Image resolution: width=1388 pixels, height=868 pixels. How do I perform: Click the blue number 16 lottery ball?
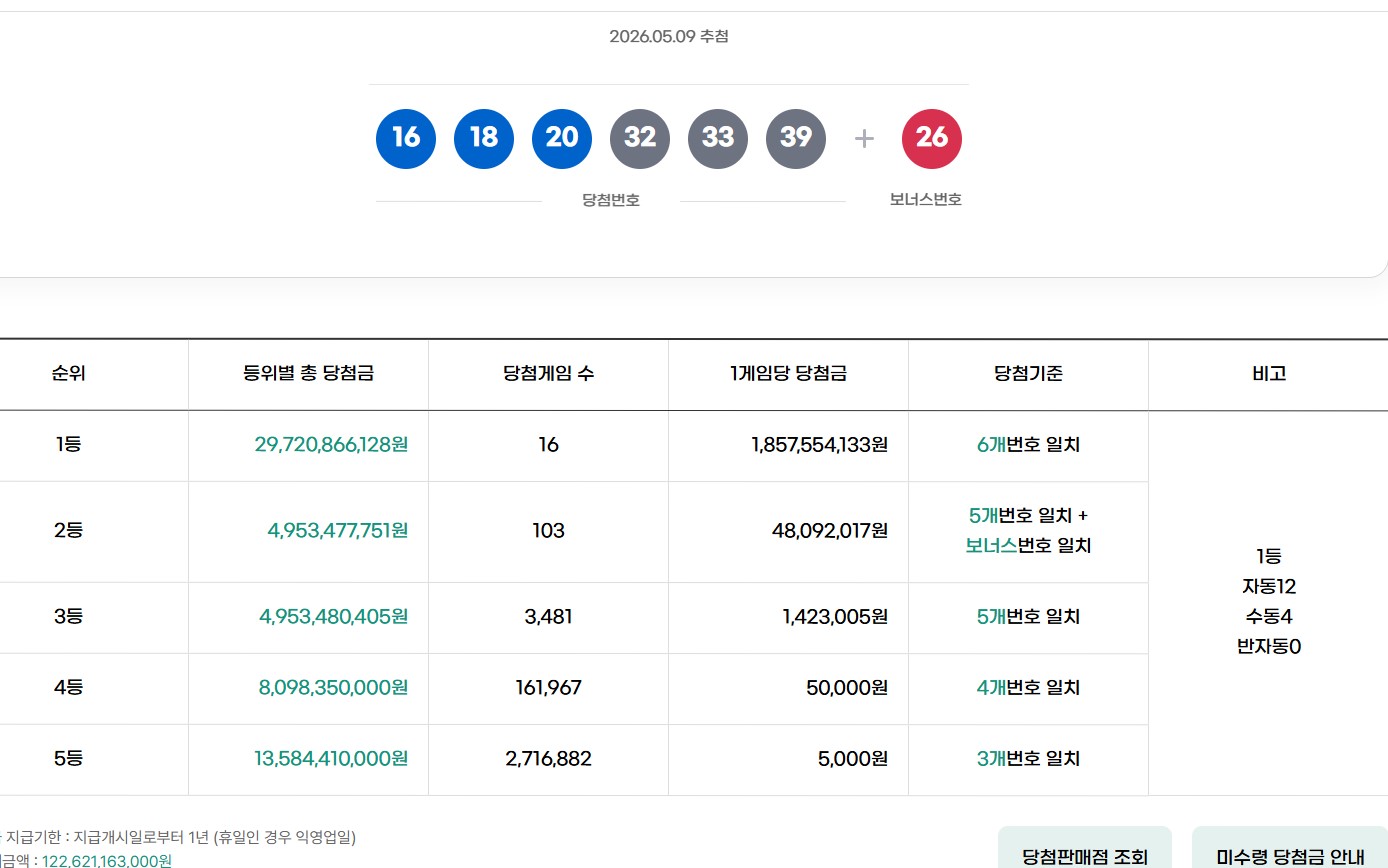click(406, 138)
